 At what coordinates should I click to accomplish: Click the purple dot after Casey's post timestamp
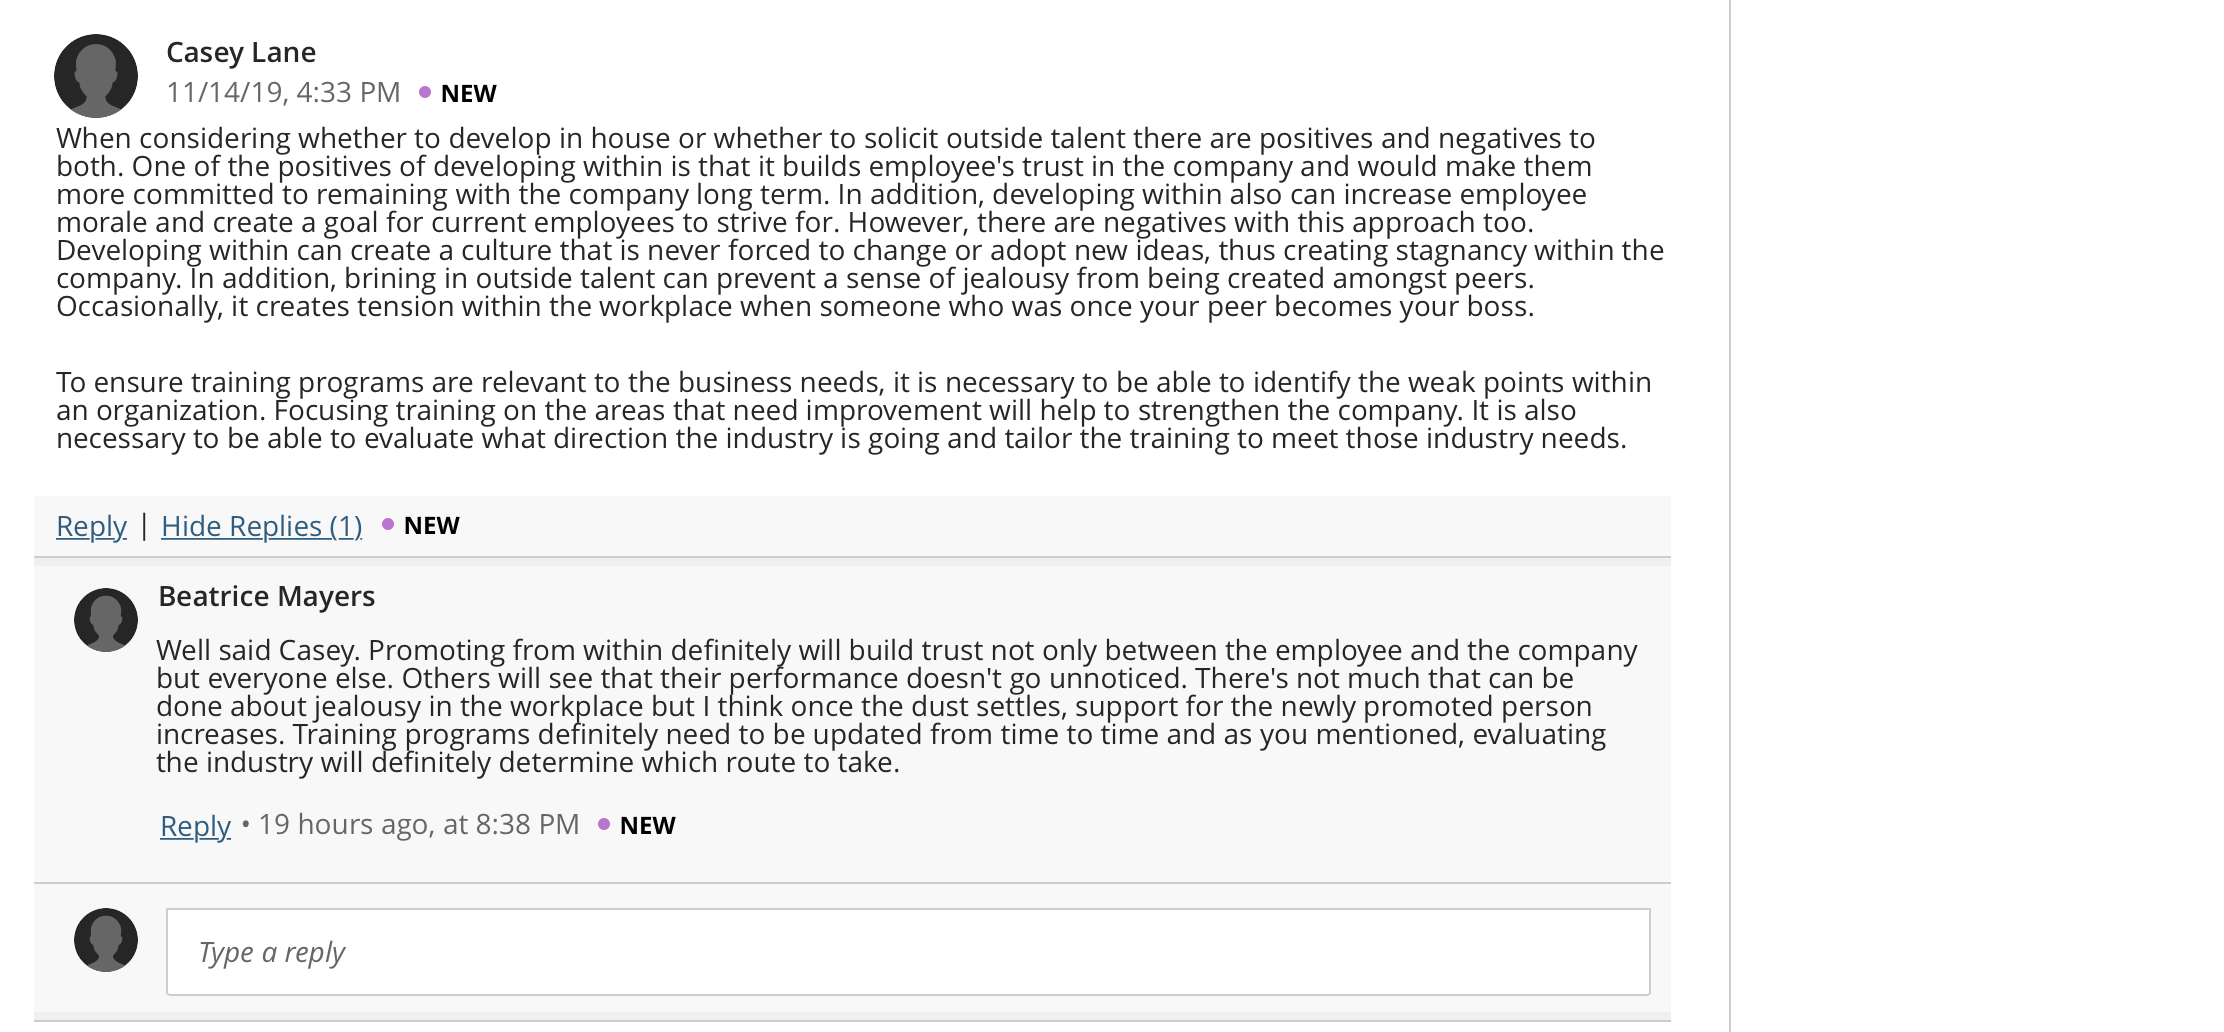[425, 92]
